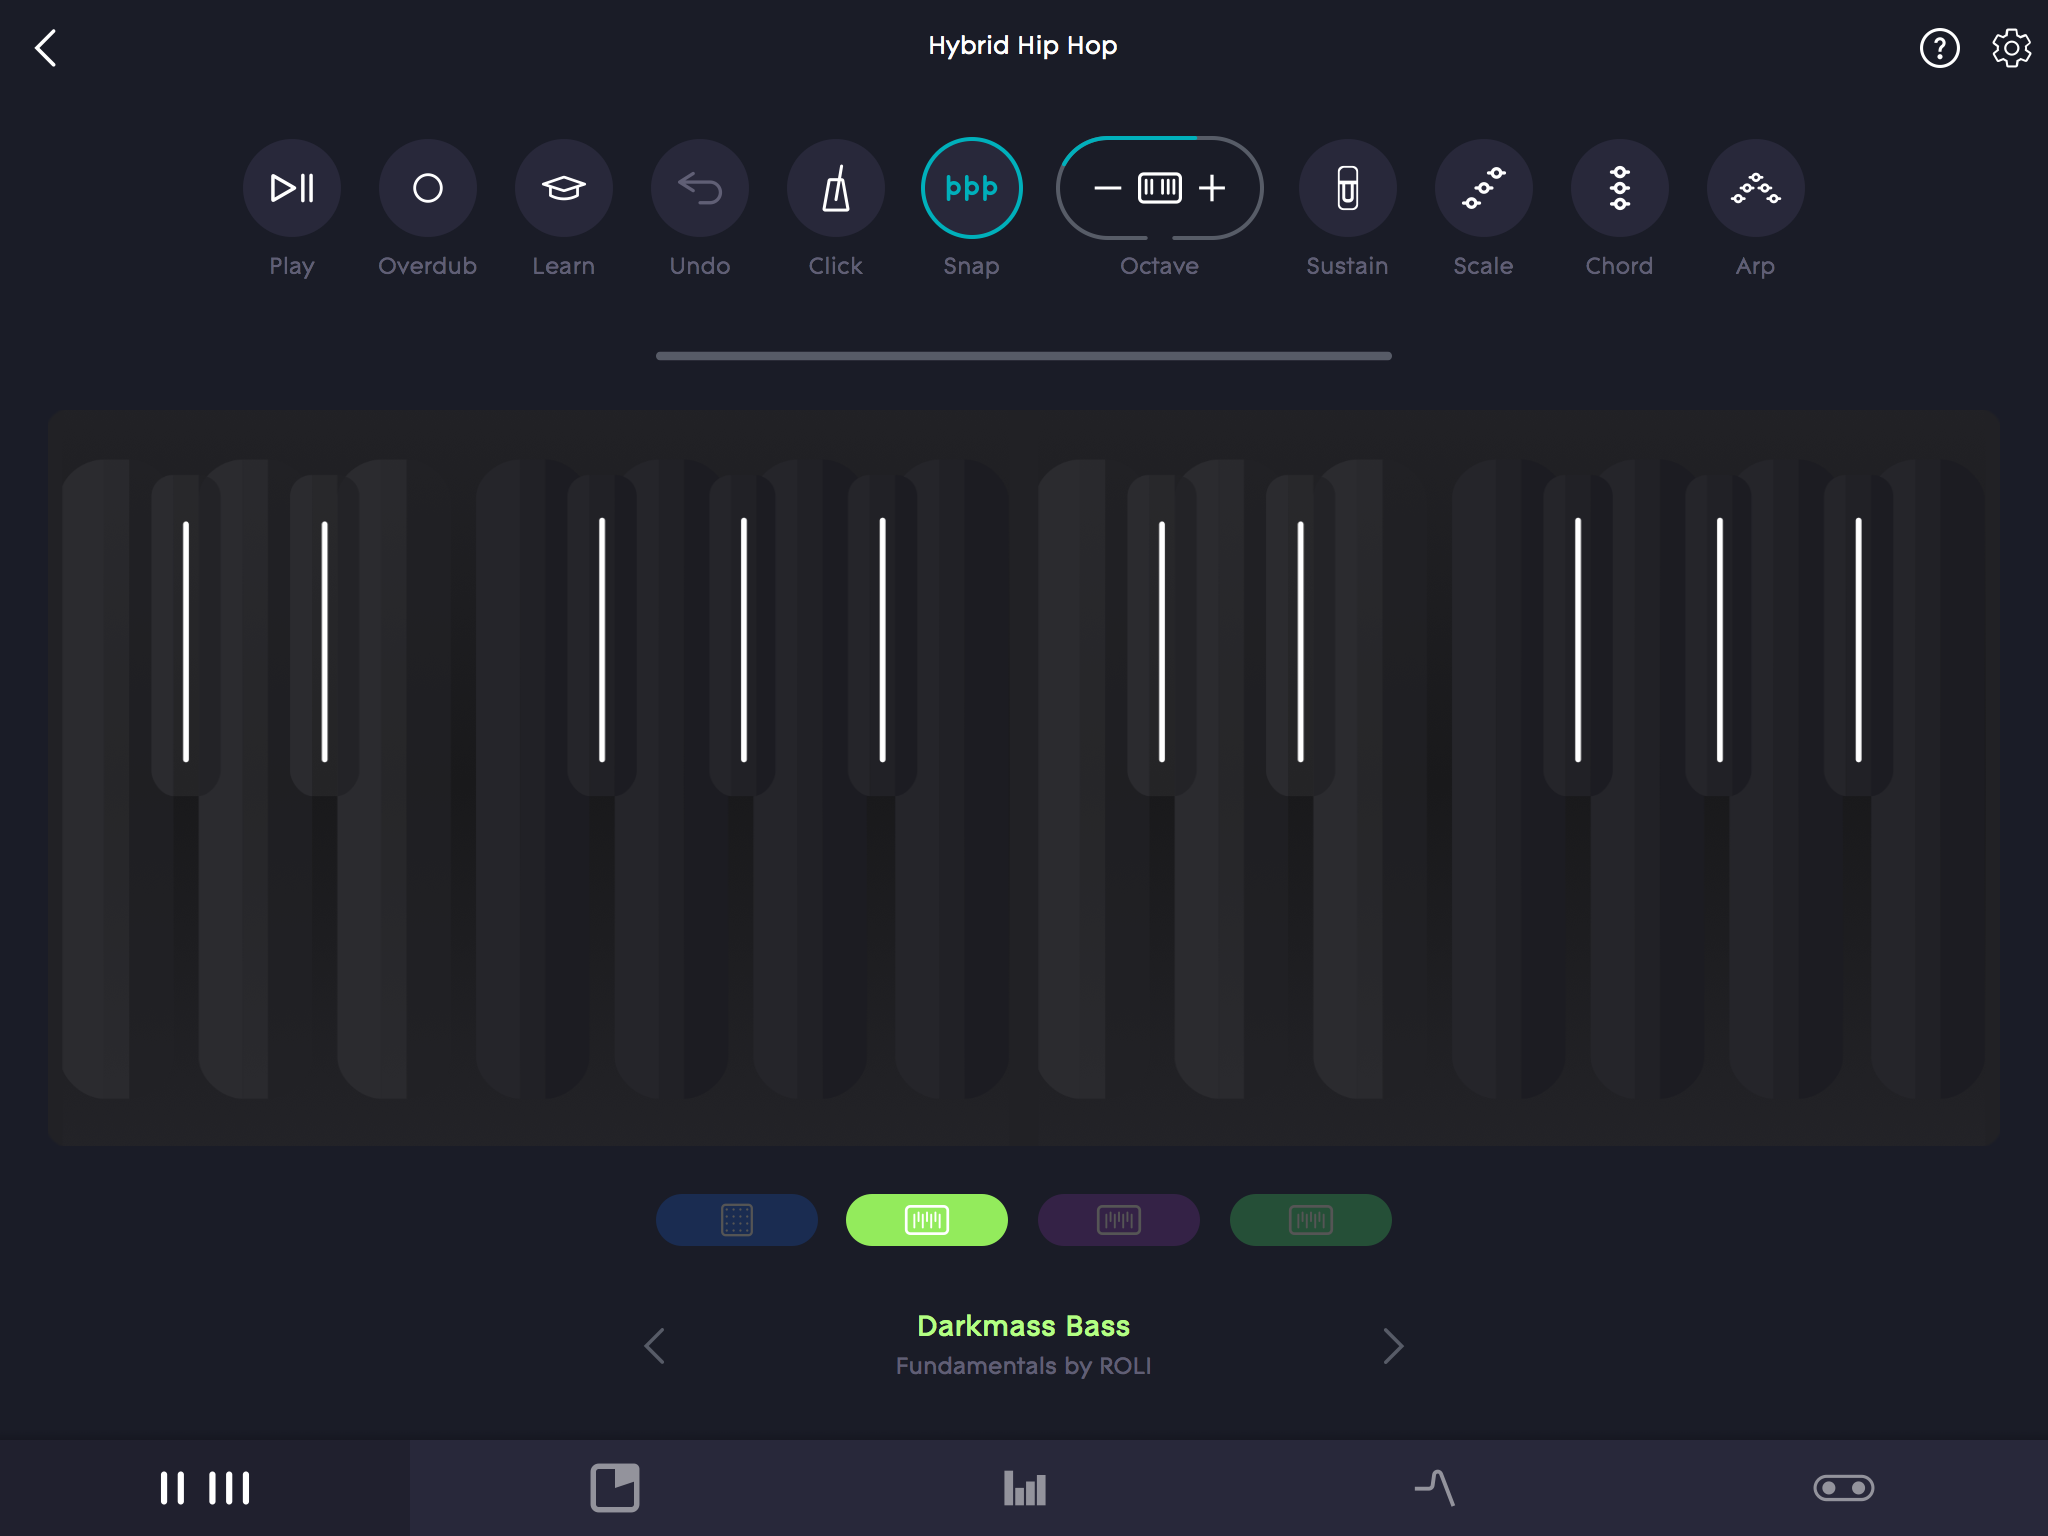The image size is (2048, 1536).
Task: Click the Undo arrow icon
Action: click(x=699, y=188)
